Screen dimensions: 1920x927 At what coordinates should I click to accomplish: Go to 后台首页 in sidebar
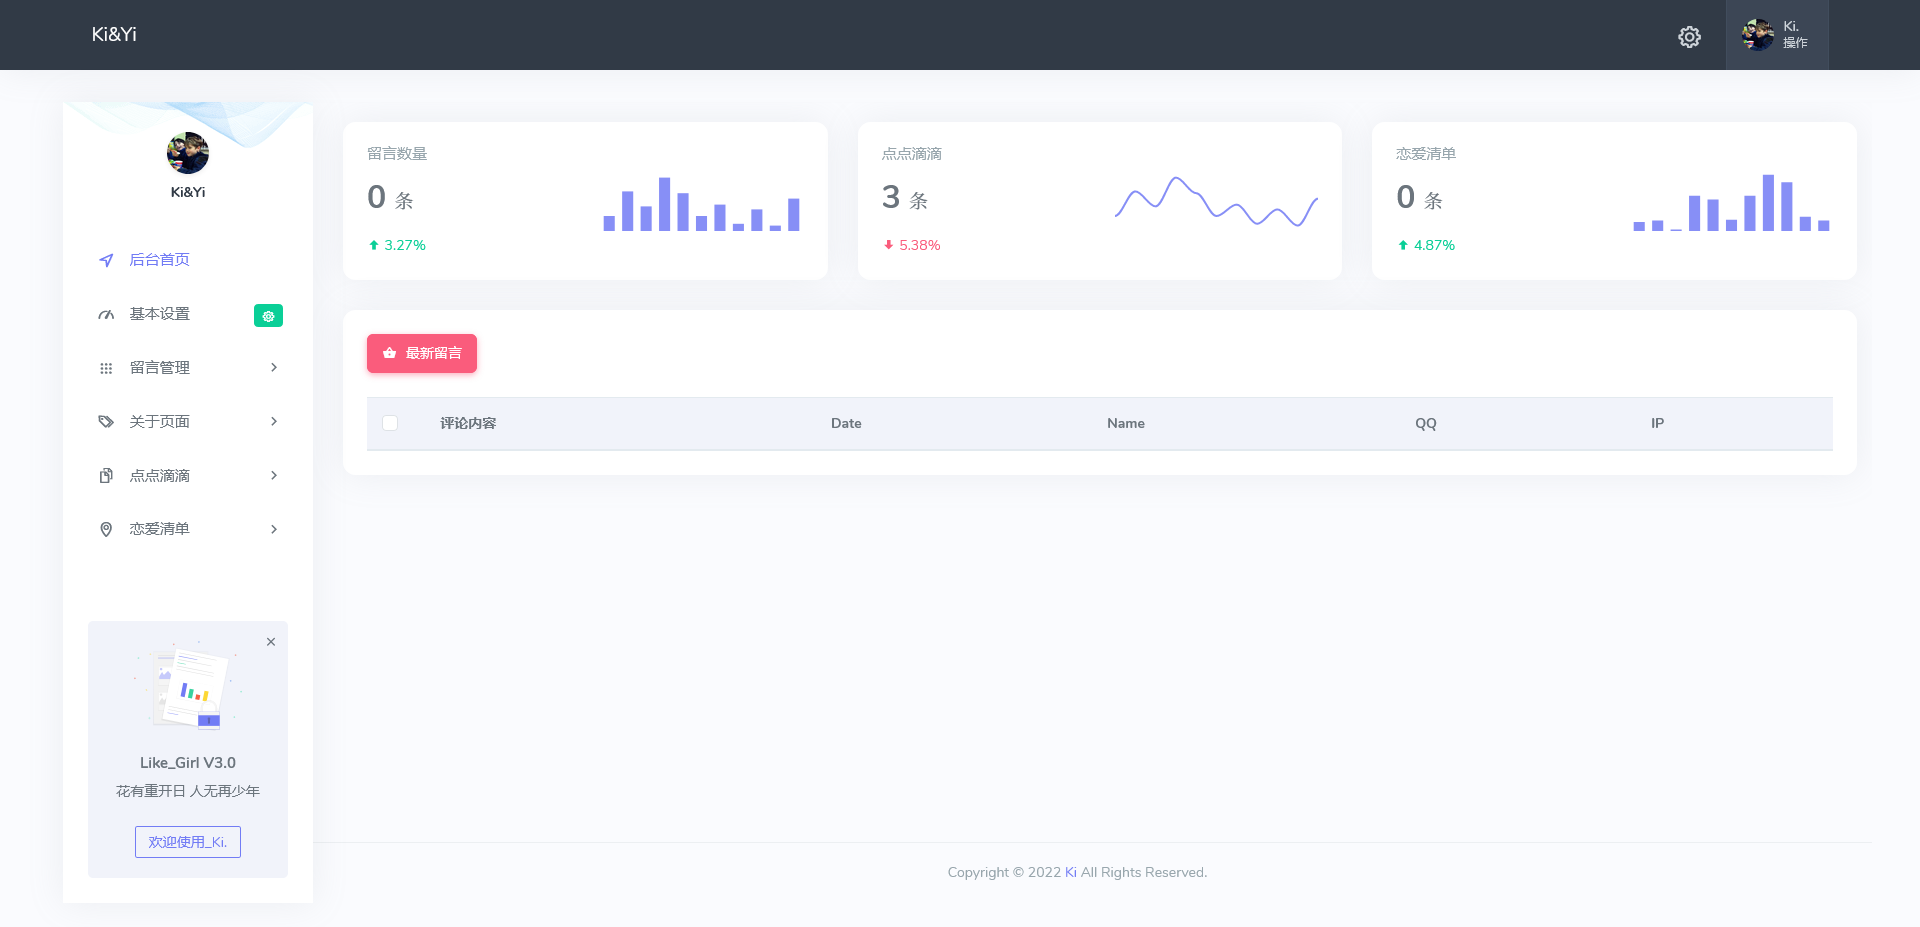(160, 260)
